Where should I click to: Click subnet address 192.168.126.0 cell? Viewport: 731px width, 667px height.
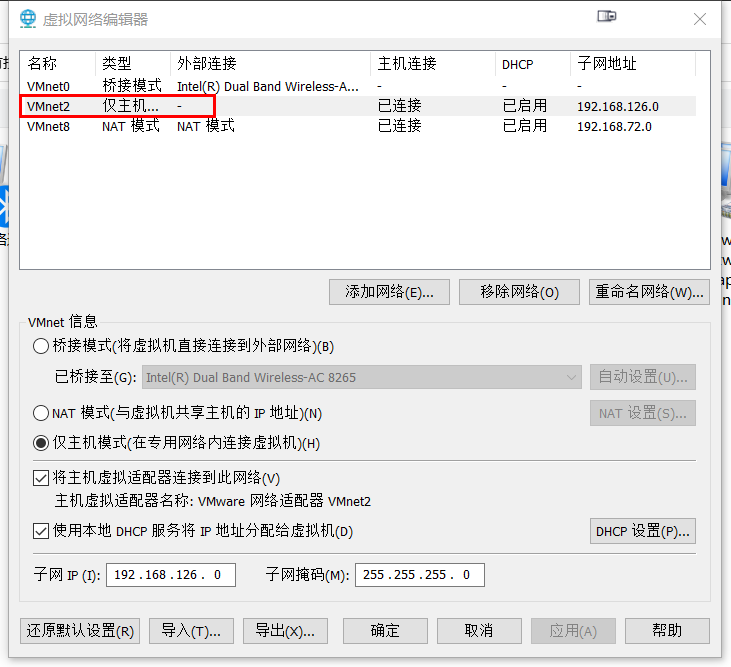tap(618, 107)
